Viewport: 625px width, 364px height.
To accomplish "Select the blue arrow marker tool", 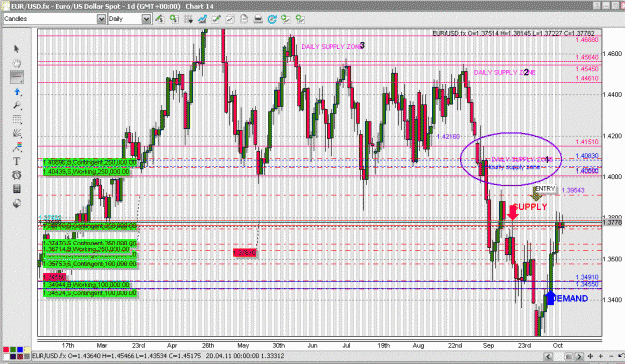I will click(x=16, y=92).
